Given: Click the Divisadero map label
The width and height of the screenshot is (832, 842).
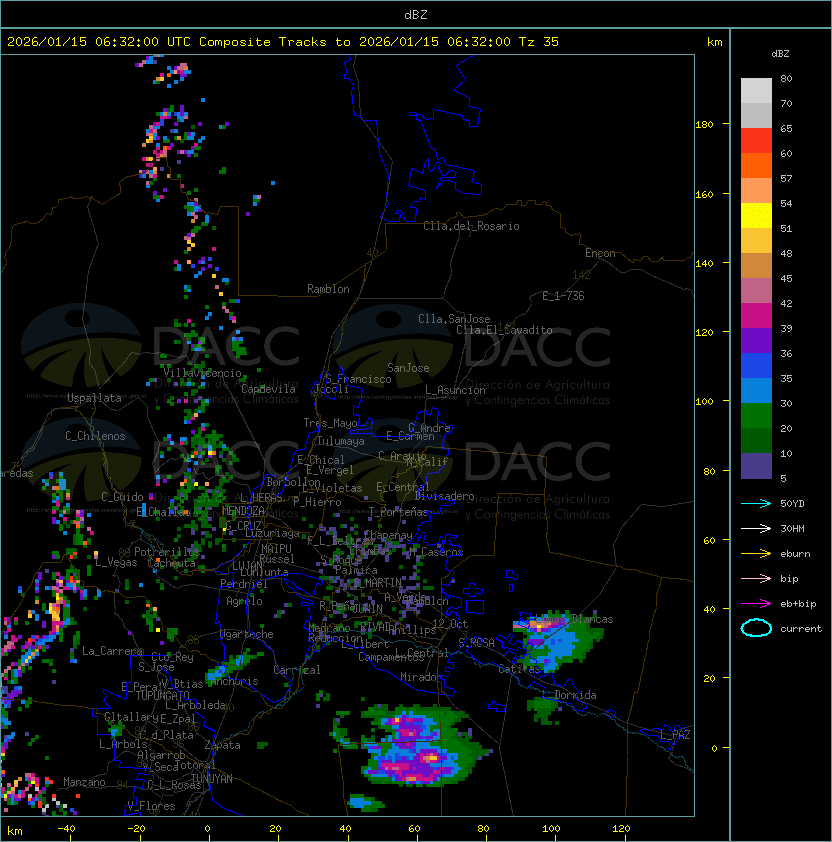Looking at the screenshot, I should coord(445,496).
